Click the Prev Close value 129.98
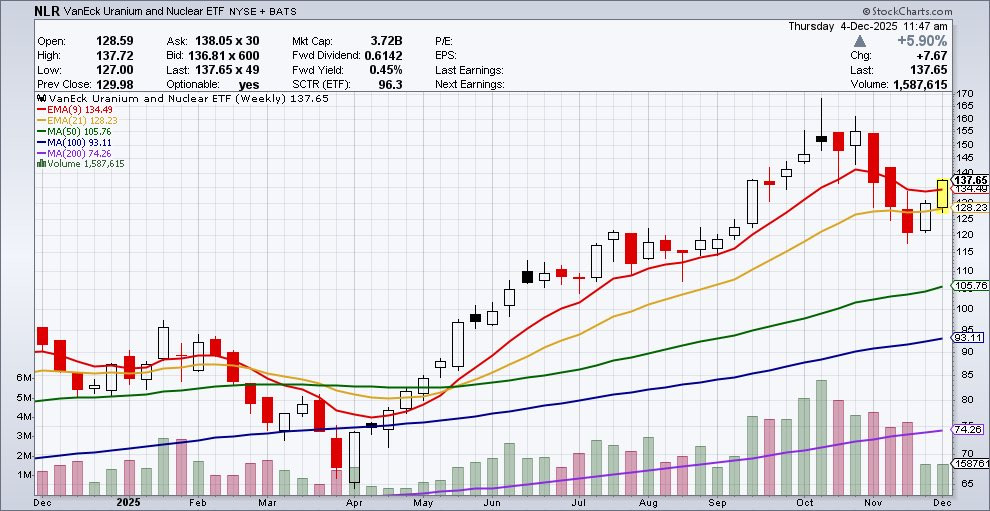 coord(114,84)
